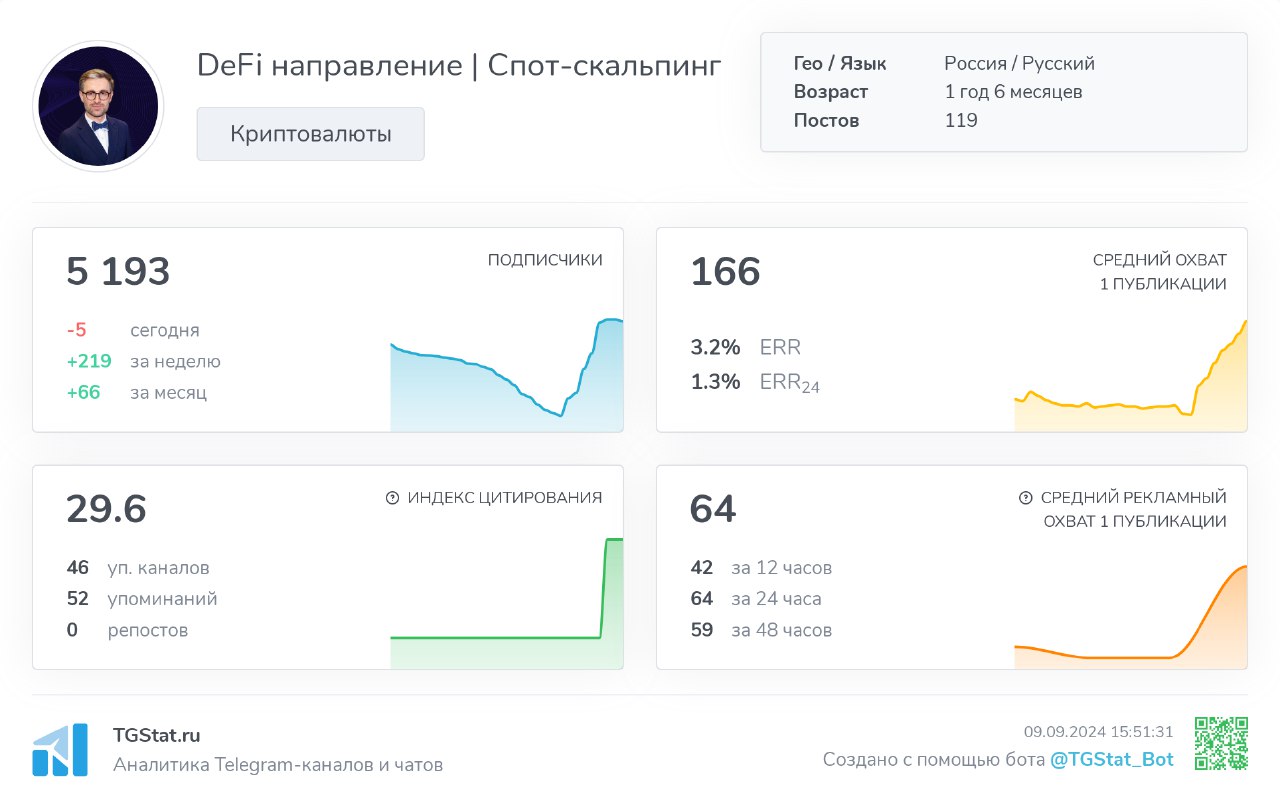Image resolution: width=1280 pixels, height=803 pixels.
Task: Click the 1 год 6 месяцев value
Action: [x=1013, y=92]
